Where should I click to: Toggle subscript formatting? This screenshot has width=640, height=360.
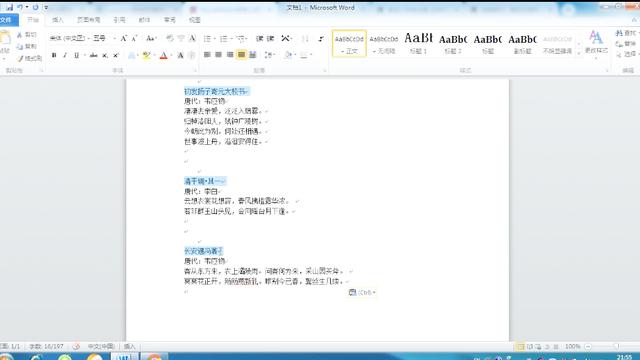(x=105, y=55)
